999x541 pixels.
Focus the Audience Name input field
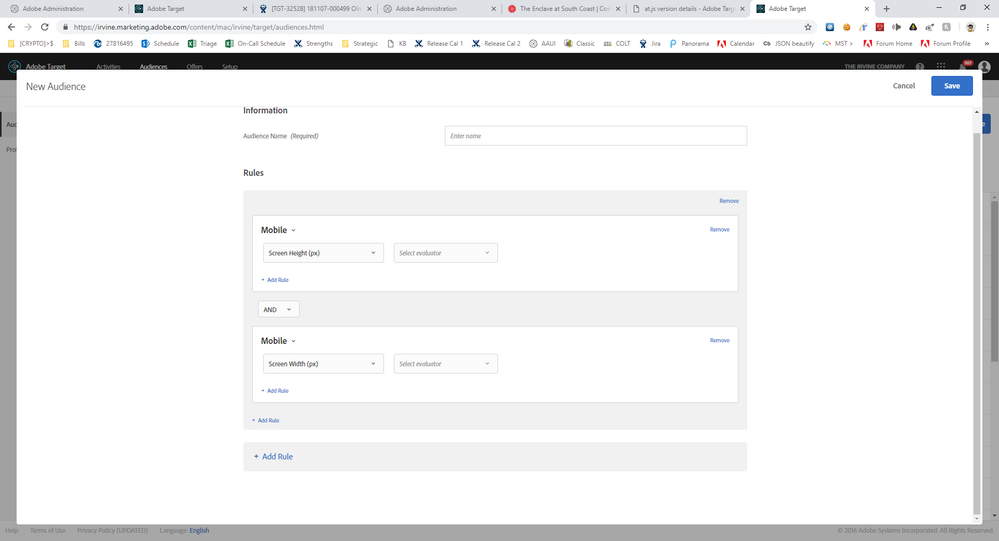point(595,136)
